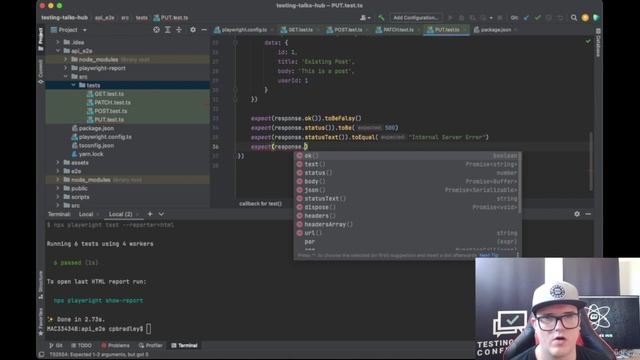
Task: Click the green build hammer icon
Action: click(381, 18)
